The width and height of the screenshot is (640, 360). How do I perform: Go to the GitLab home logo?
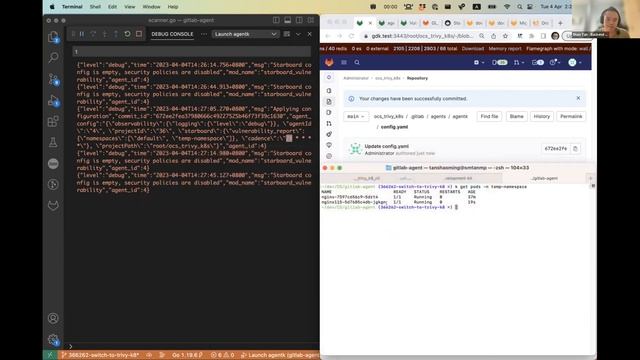point(329,62)
